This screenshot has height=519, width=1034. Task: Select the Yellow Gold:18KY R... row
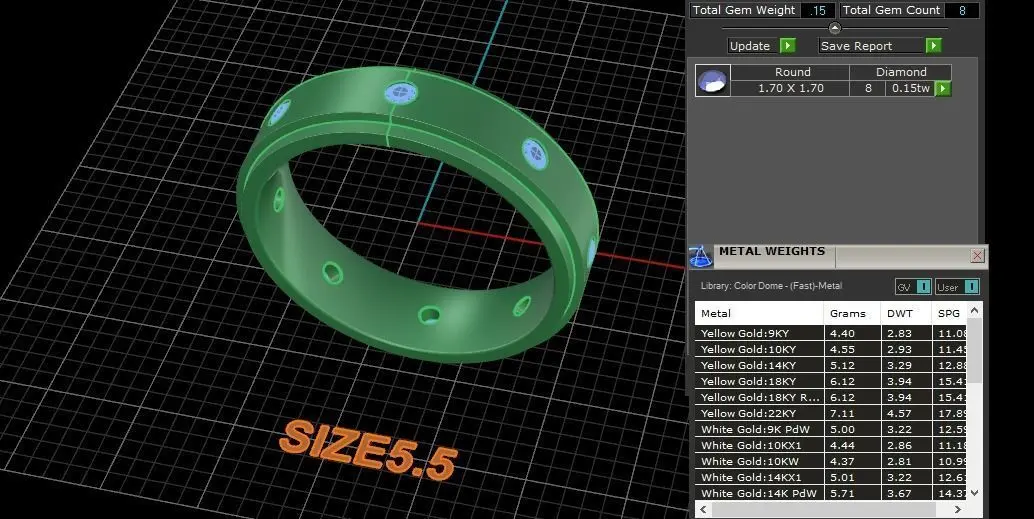coord(831,397)
